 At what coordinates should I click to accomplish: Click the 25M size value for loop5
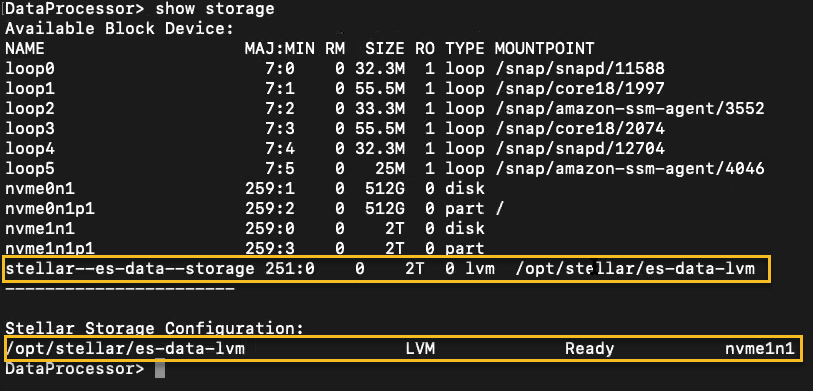tap(389, 169)
